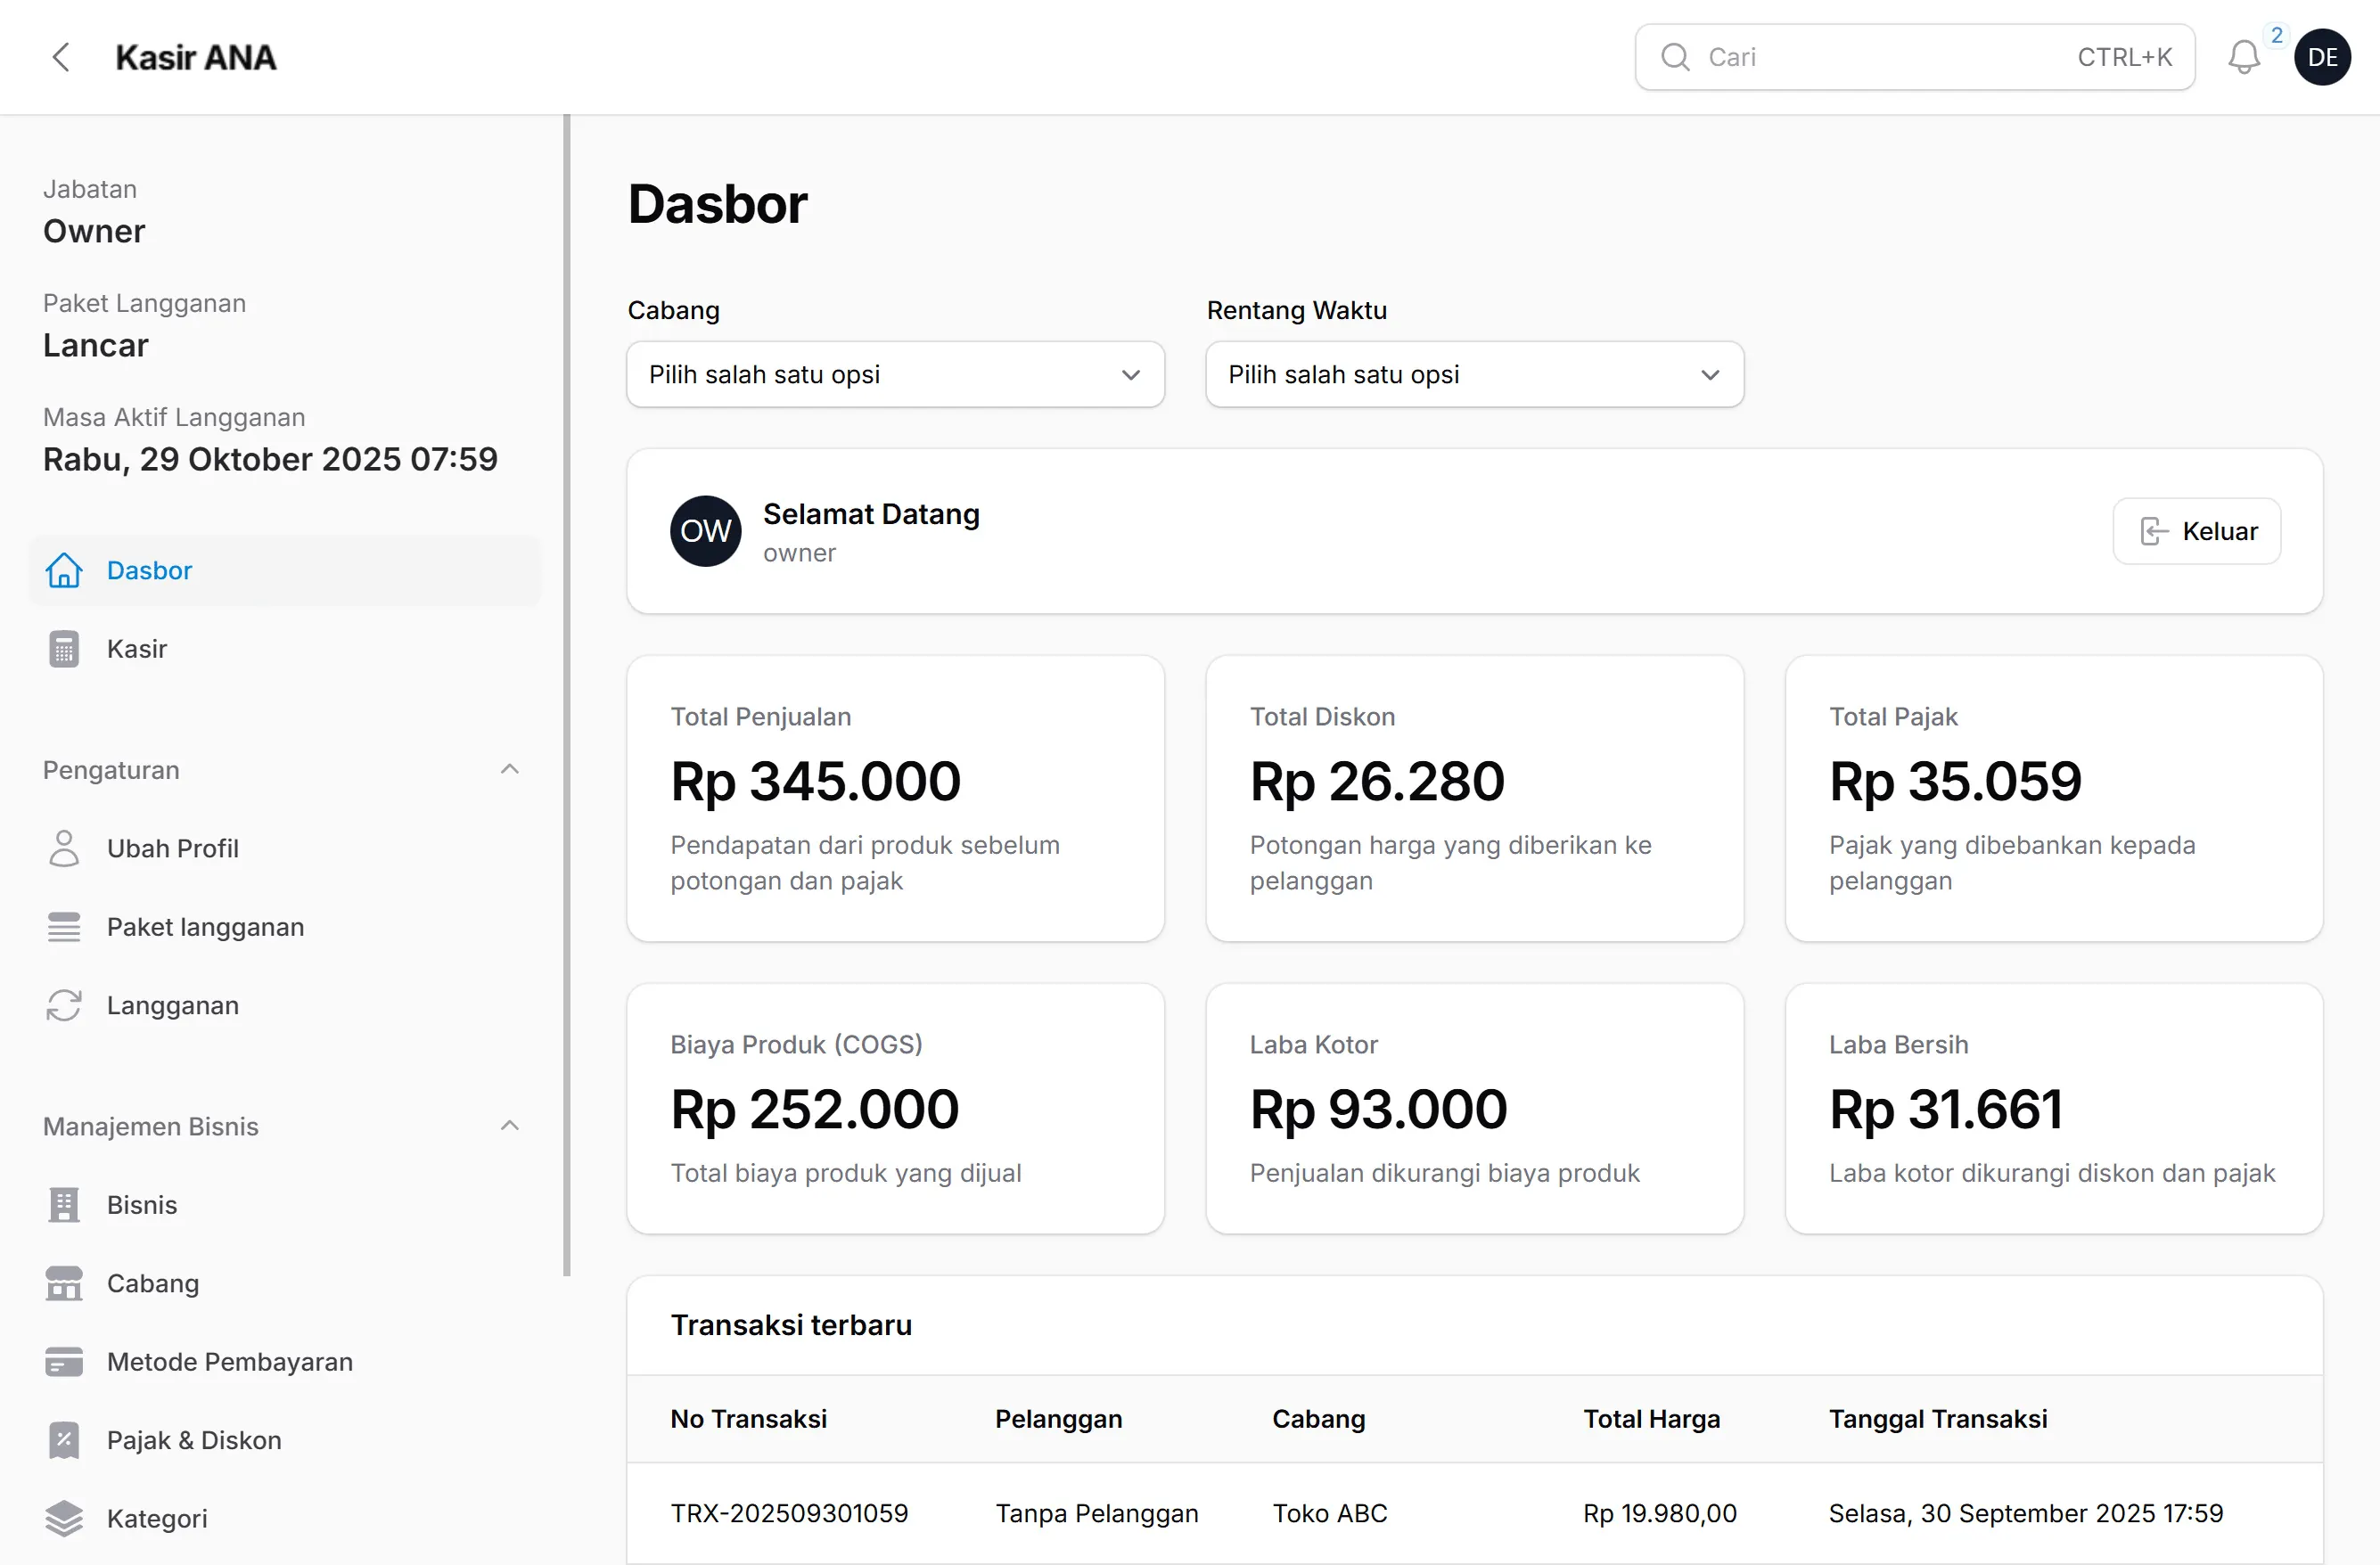
Task: Click the Metode Pembayaran card icon
Action: [x=64, y=1362]
